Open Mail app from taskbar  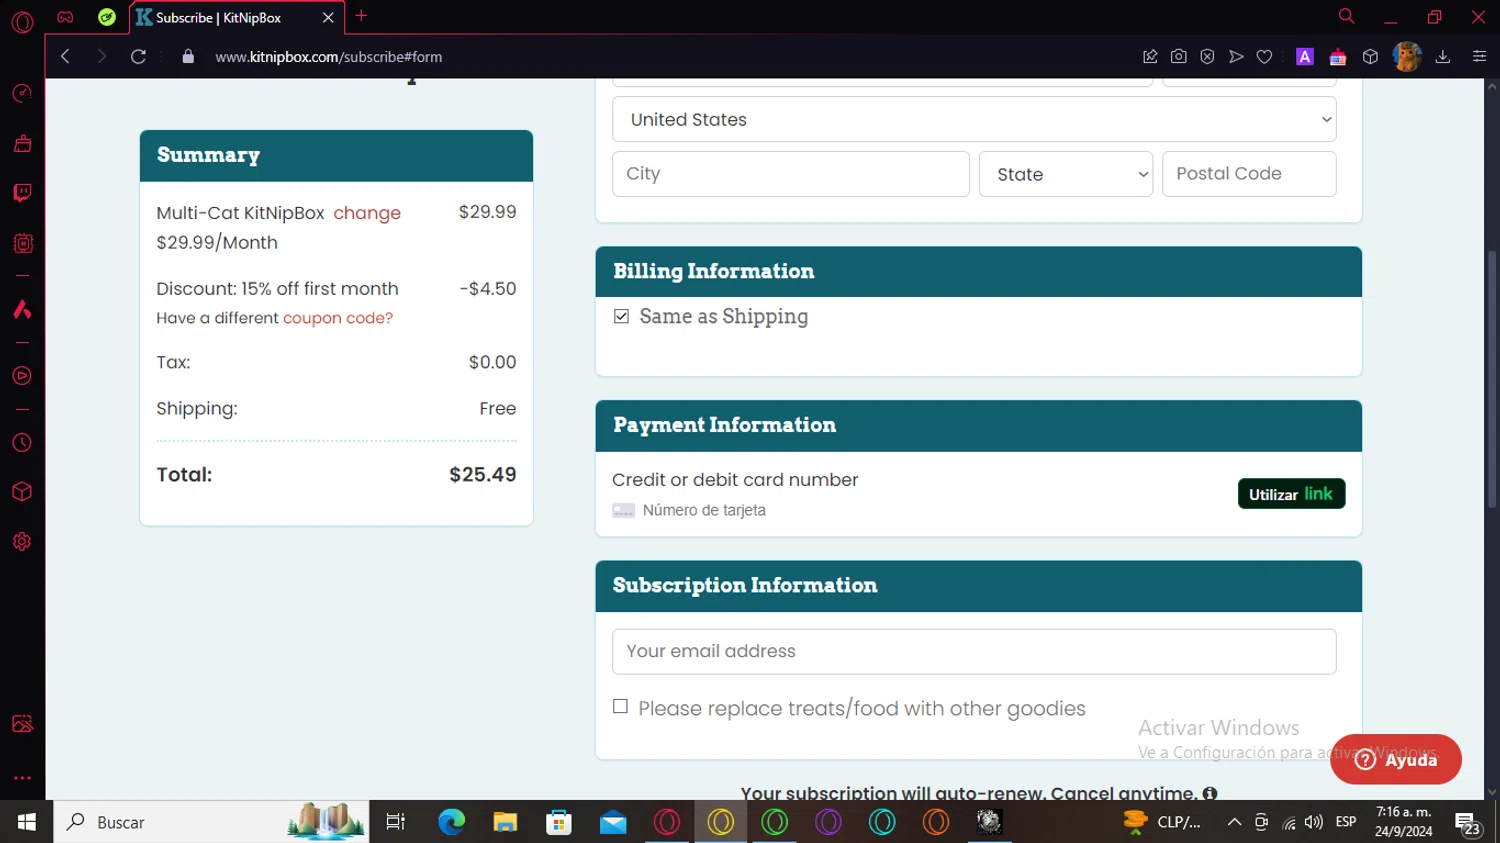coord(613,822)
